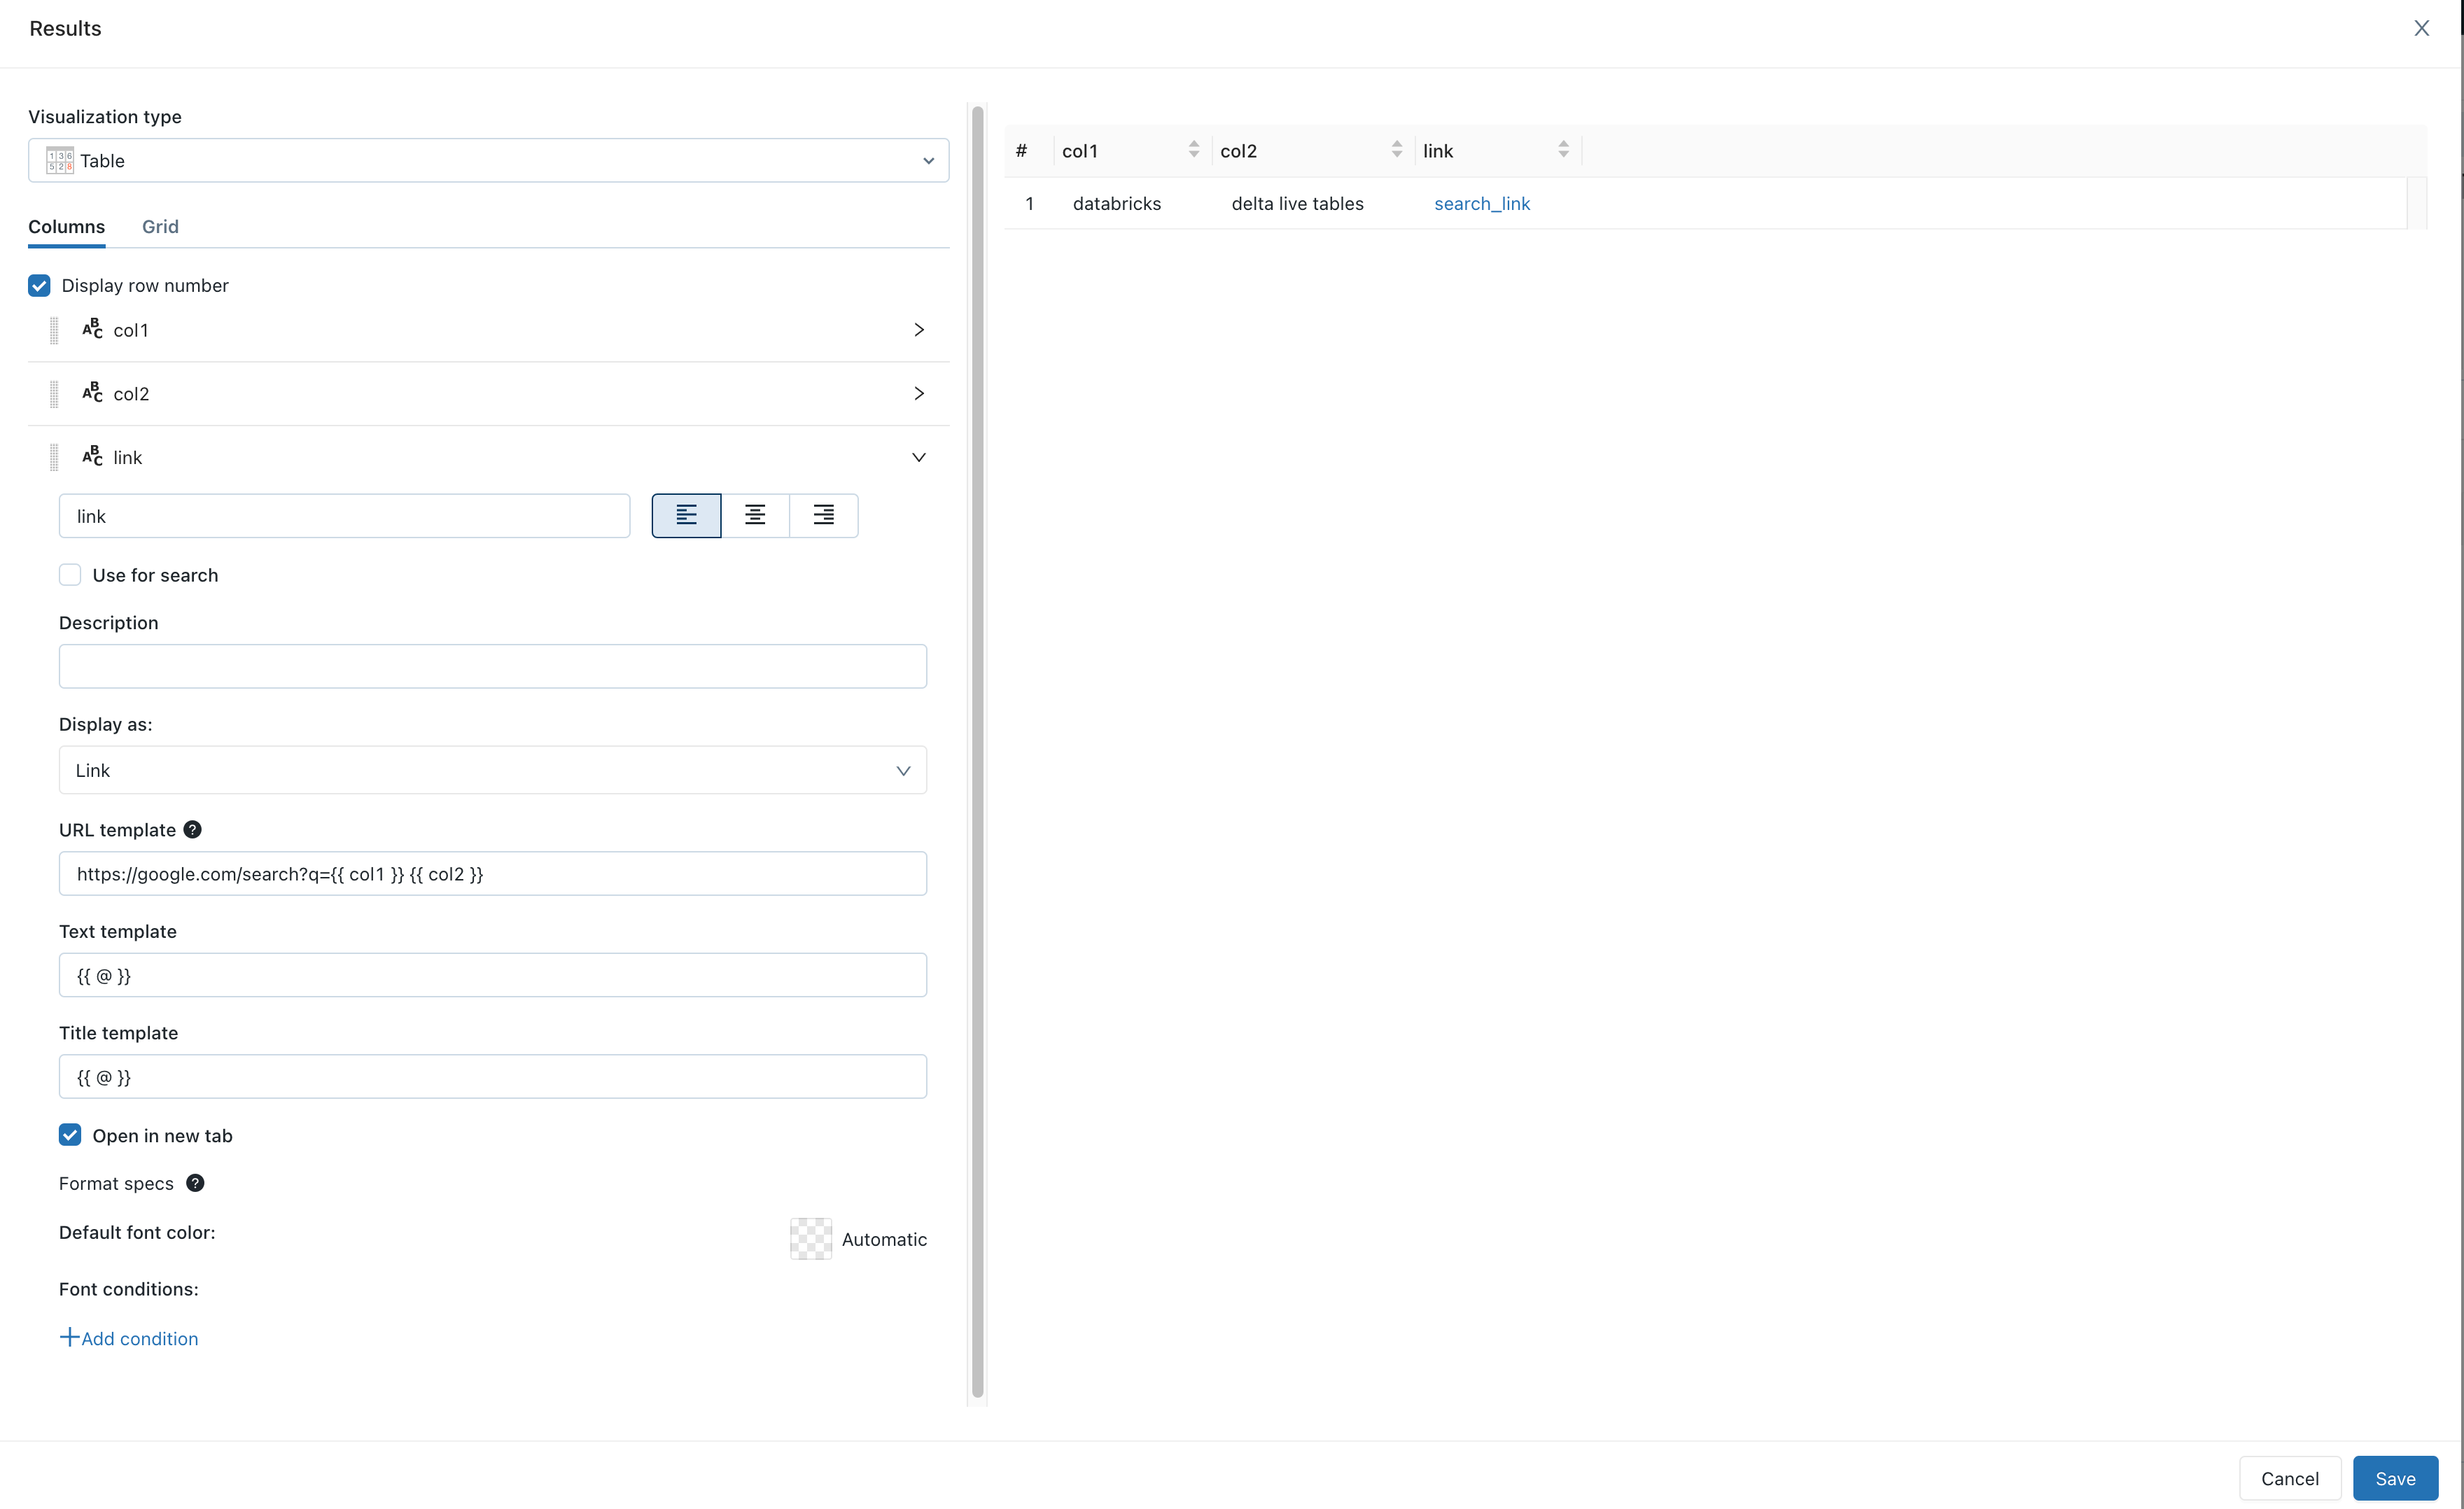Viewport: 2464px width, 1509px height.
Task: Click the search_link hyperlink in results
Action: click(1482, 202)
